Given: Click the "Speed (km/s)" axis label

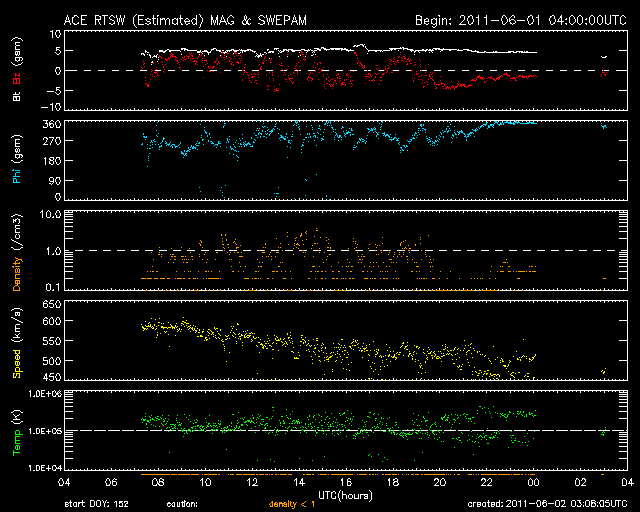Looking at the screenshot, I should coord(17,343).
